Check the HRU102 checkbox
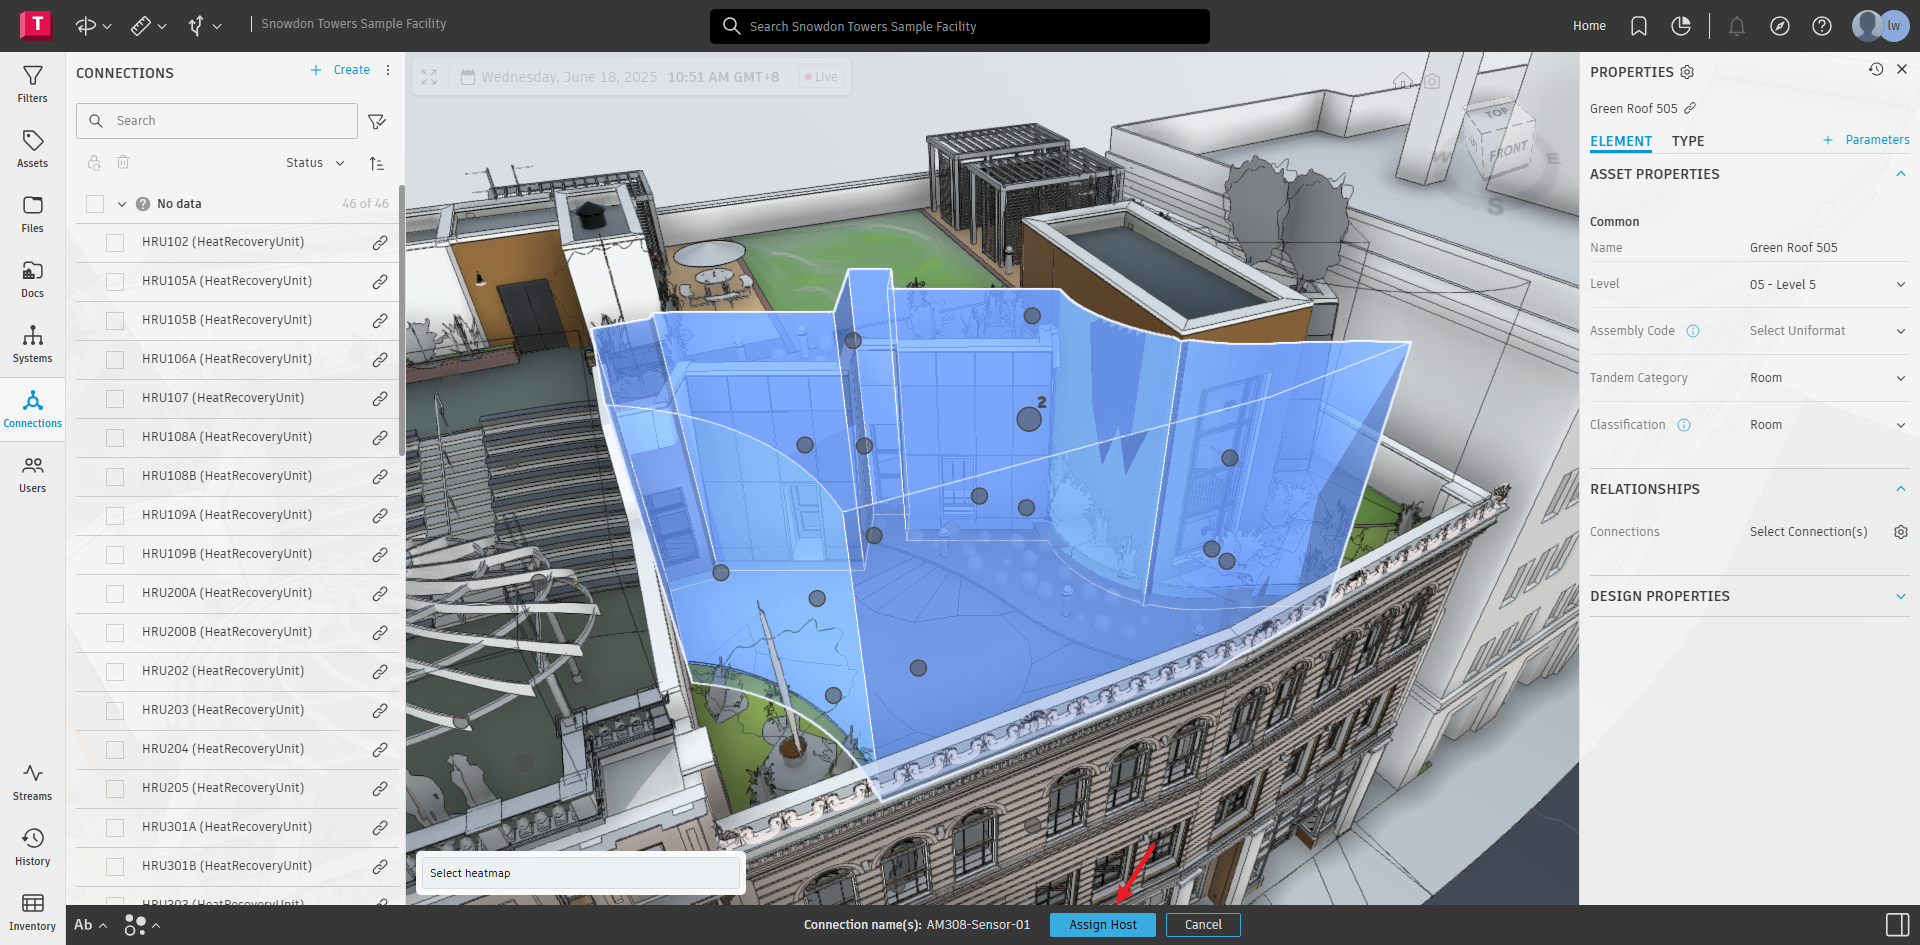Screen dimensions: 1920x945 [115, 243]
